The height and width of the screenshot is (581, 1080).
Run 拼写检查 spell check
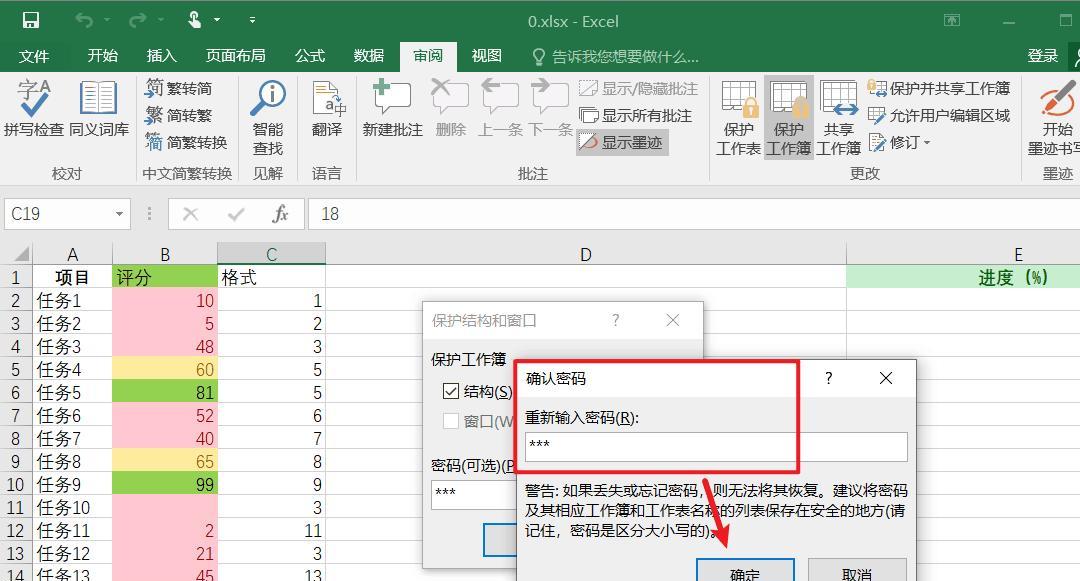point(33,108)
